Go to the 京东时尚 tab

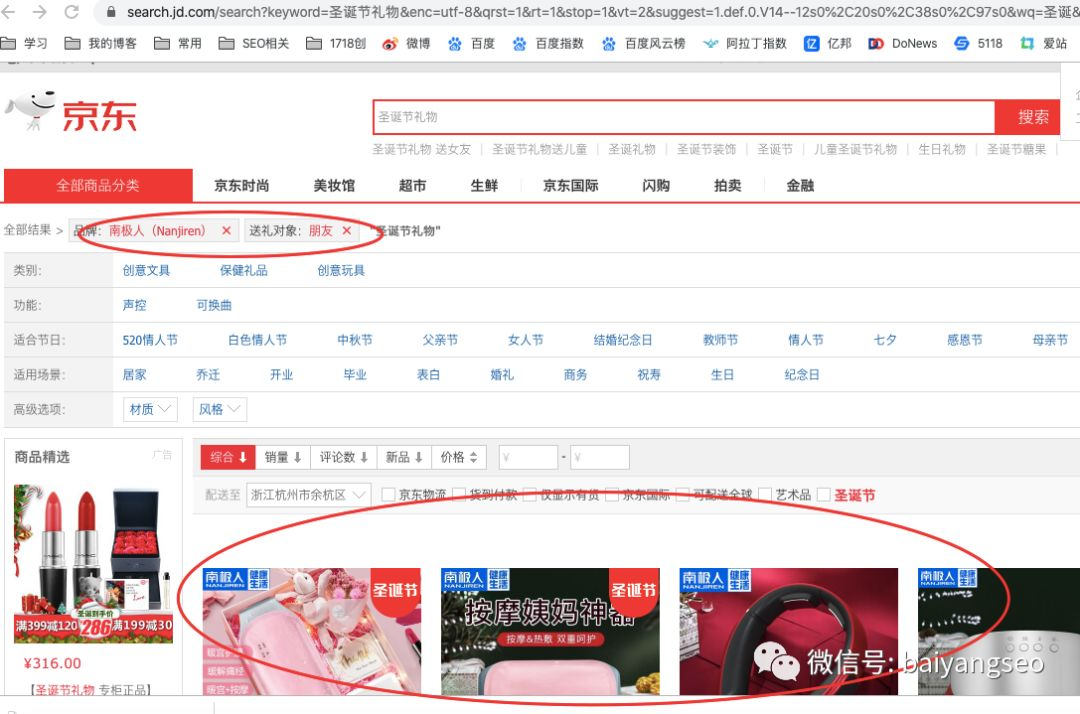pyautogui.click(x=242, y=185)
